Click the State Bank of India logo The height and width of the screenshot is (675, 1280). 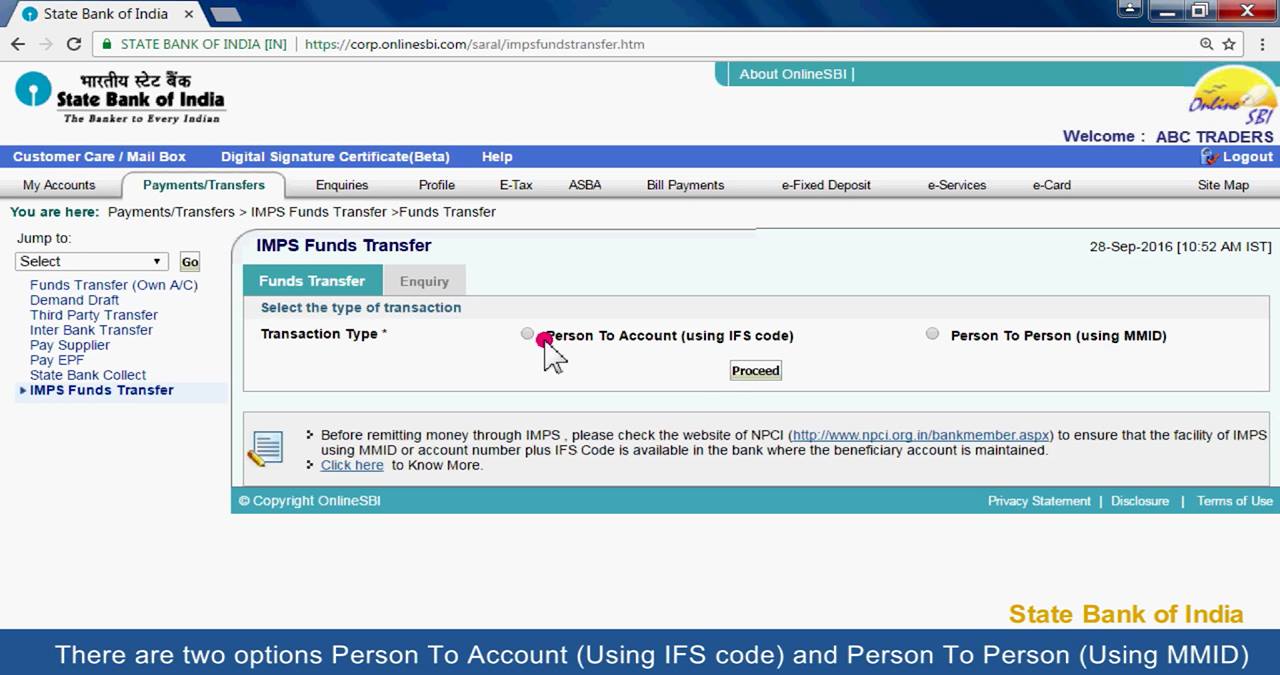[120, 97]
